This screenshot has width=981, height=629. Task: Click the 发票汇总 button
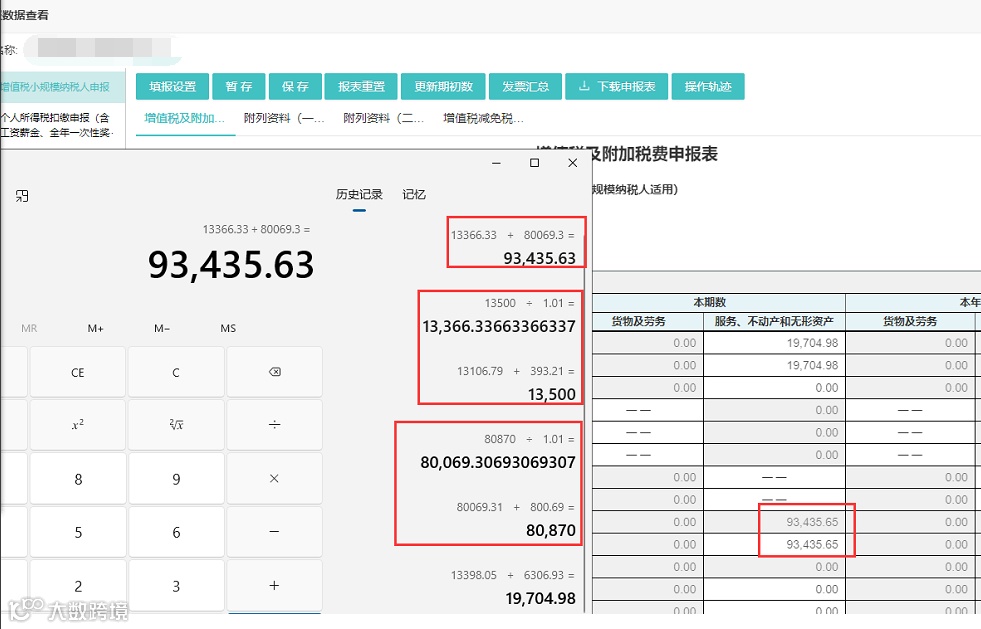(x=526, y=86)
